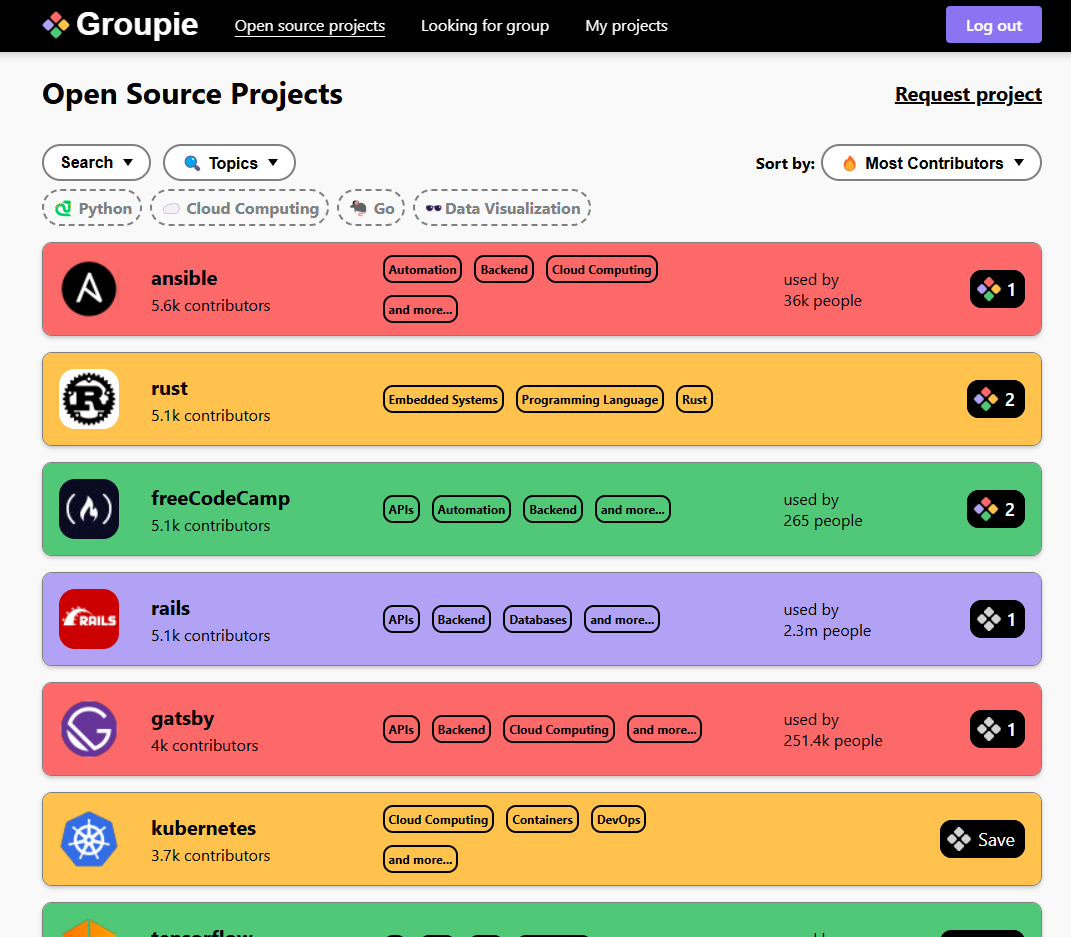Open My projects page
The image size is (1071, 937).
[626, 26]
